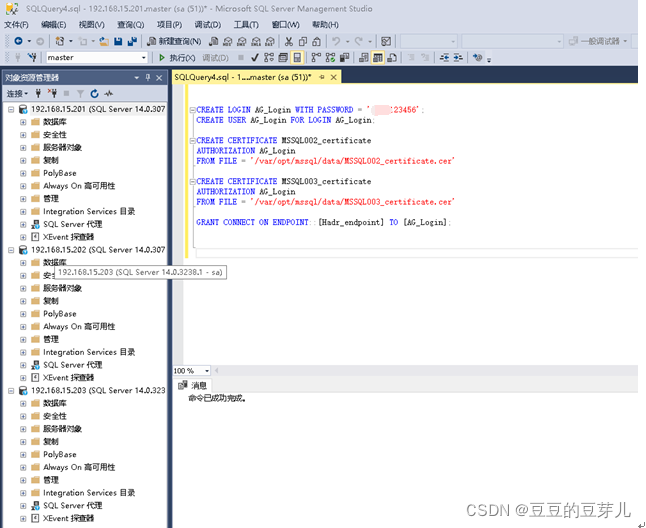Click the GRANT CONNECT ON ENDPOINT line

click(324, 222)
